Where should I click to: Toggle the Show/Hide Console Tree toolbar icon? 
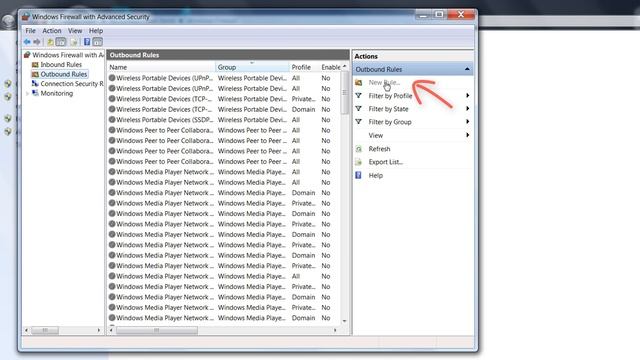coord(61,42)
